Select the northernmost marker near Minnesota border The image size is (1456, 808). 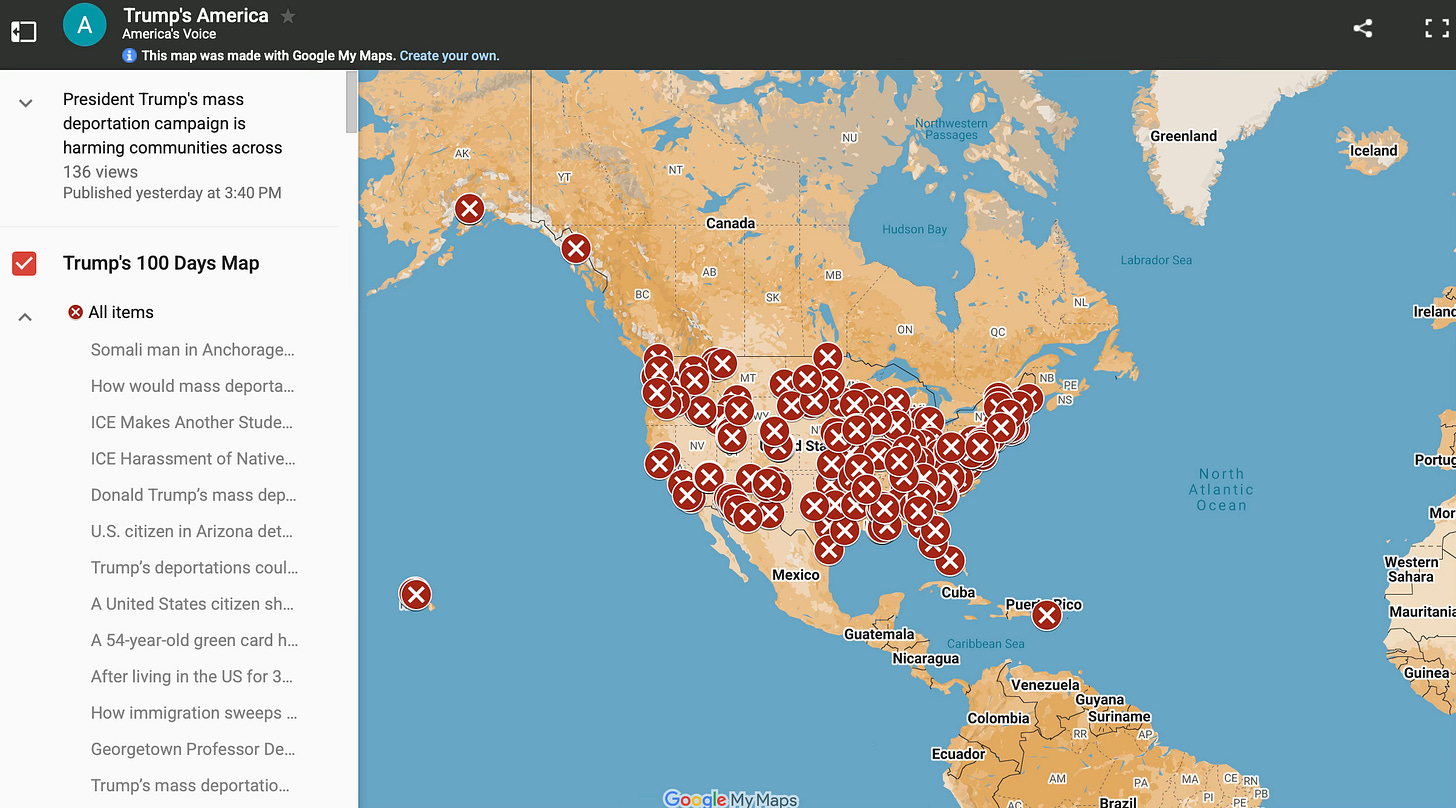pos(827,357)
